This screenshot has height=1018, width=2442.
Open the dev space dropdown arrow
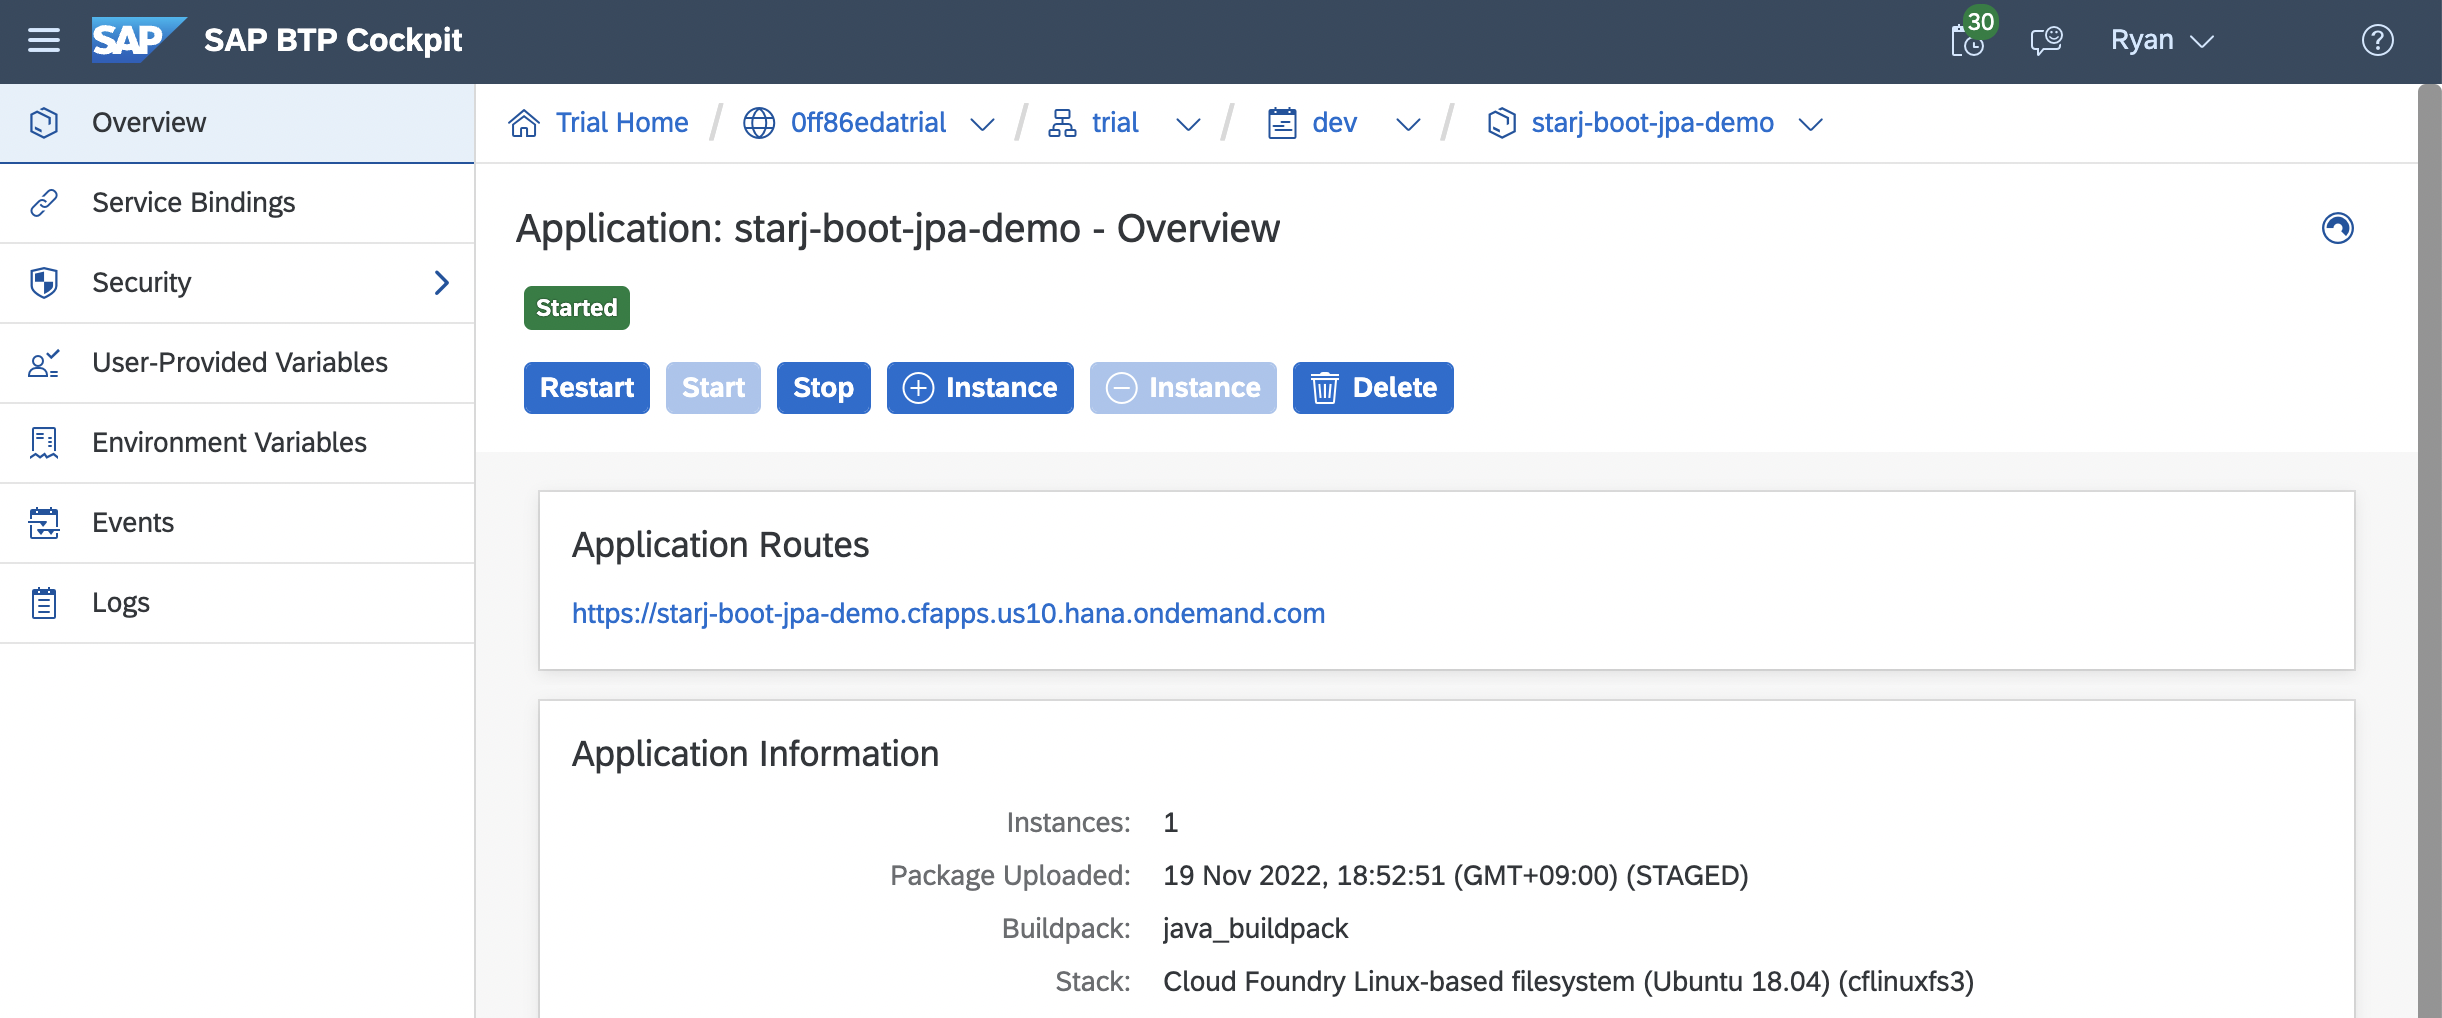pyautogui.click(x=1408, y=125)
